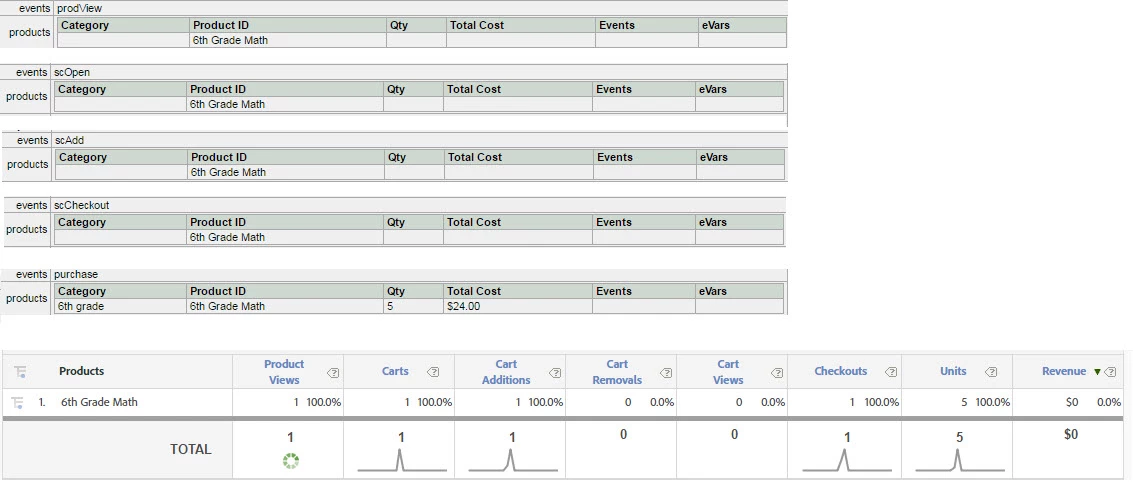
Task: Click the Units total value 5
Action: click(x=959, y=437)
